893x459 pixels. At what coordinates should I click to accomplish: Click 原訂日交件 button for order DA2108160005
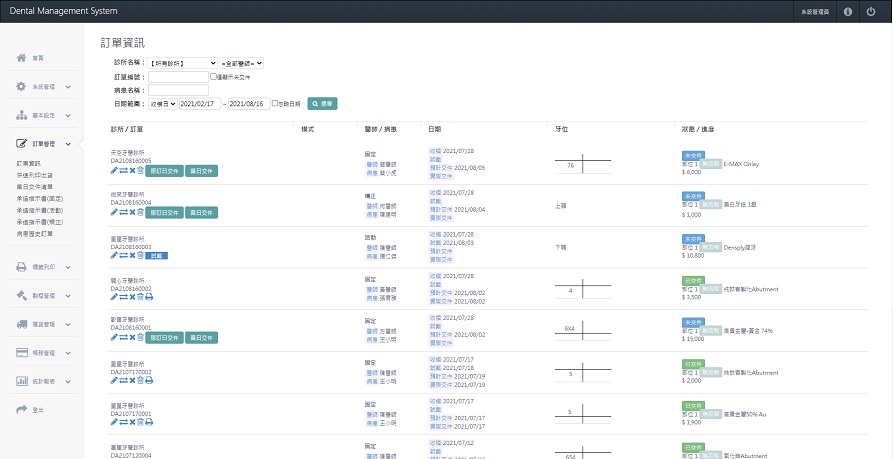point(164,171)
